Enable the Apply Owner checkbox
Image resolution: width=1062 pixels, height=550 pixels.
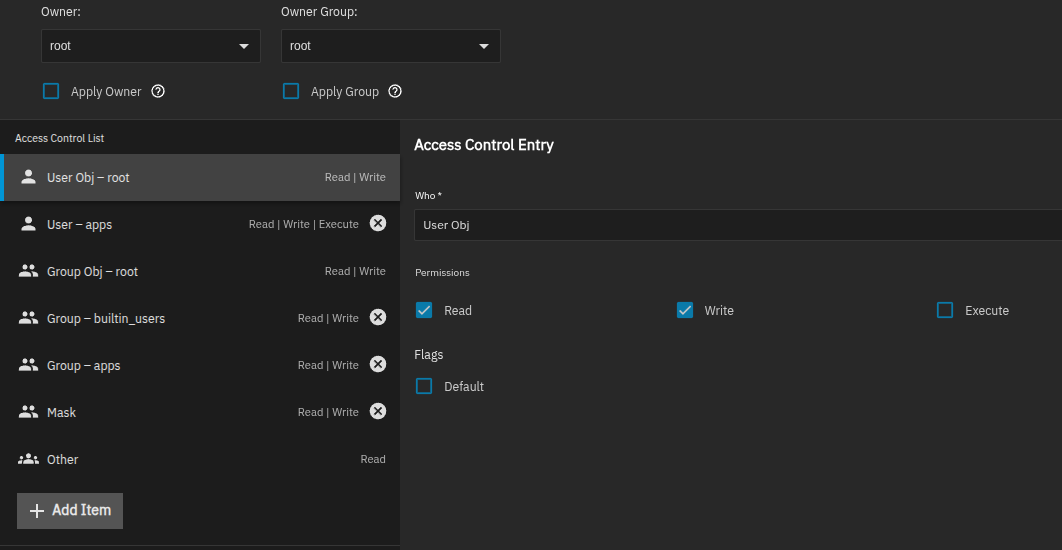coord(51,91)
